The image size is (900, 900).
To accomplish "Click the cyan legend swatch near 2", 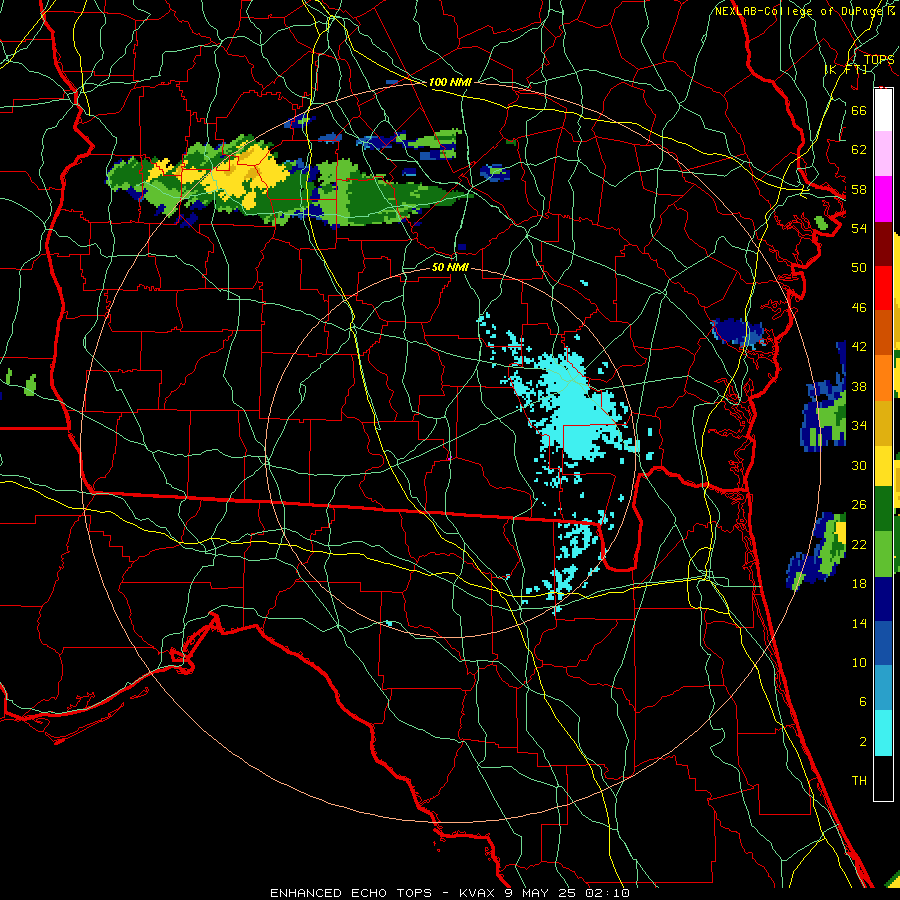I will tap(883, 733).
